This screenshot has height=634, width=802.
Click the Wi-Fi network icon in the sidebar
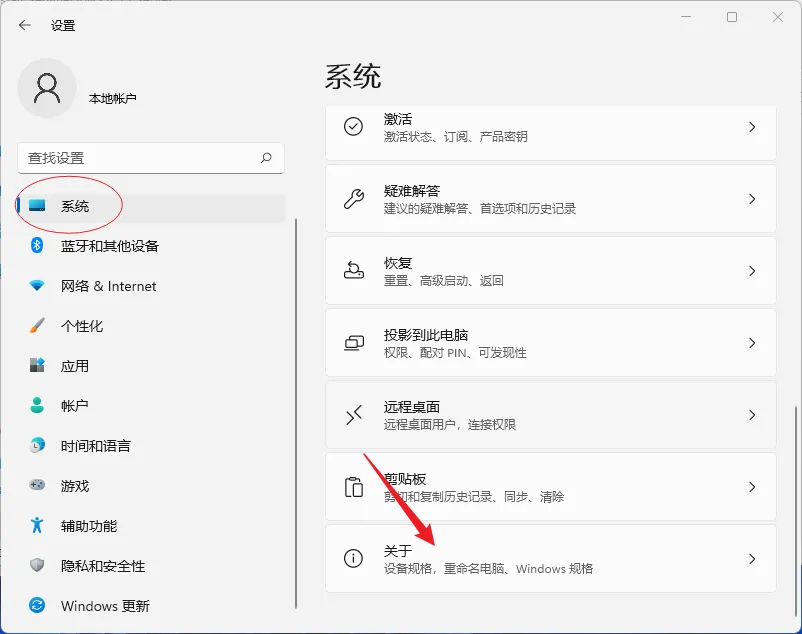pos(37,285)
